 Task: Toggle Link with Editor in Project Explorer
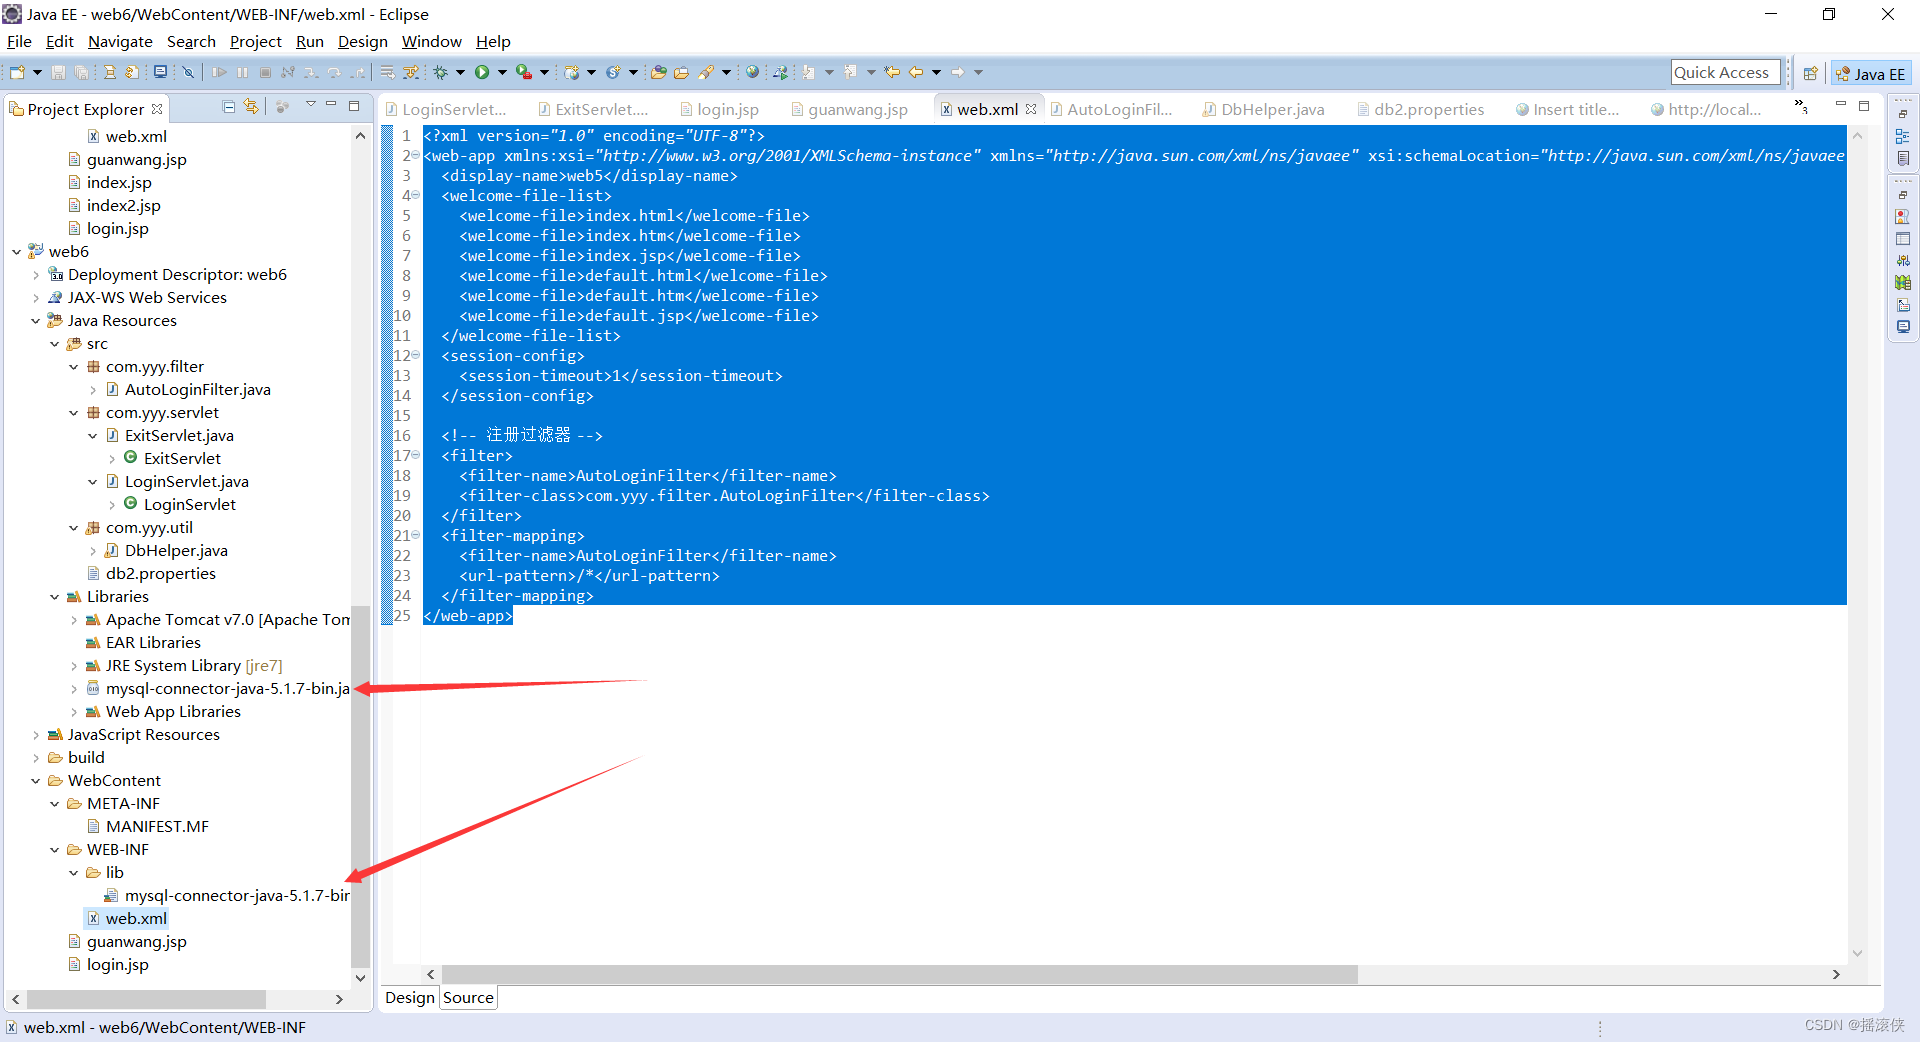[251, 106]
